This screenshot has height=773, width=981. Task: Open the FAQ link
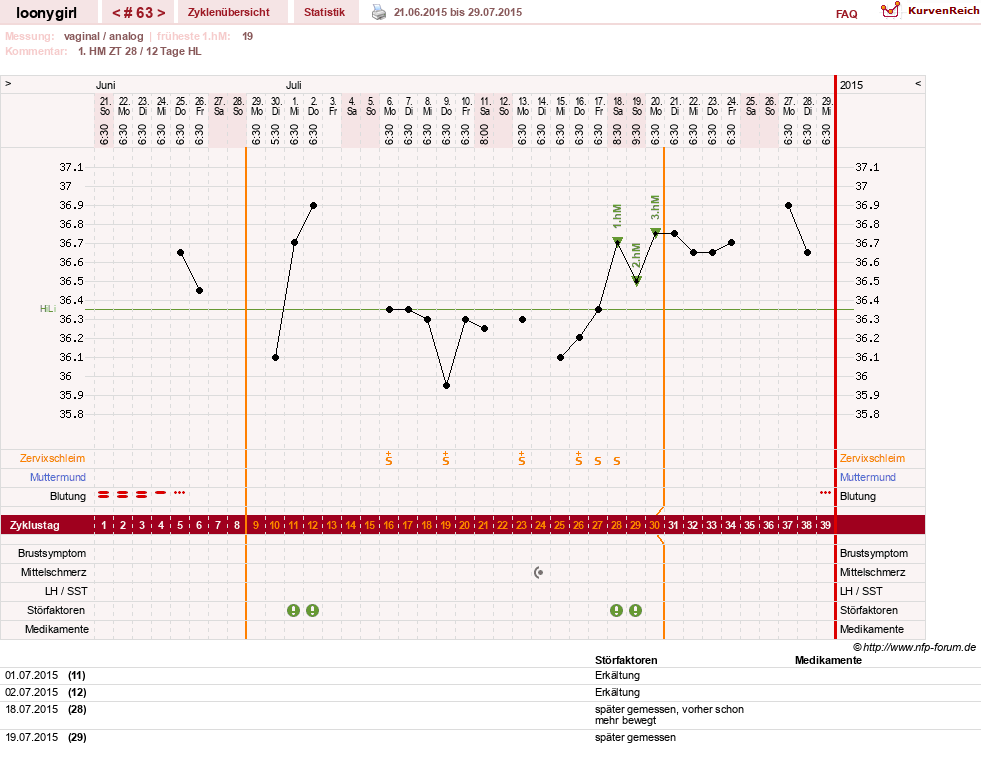846,14
